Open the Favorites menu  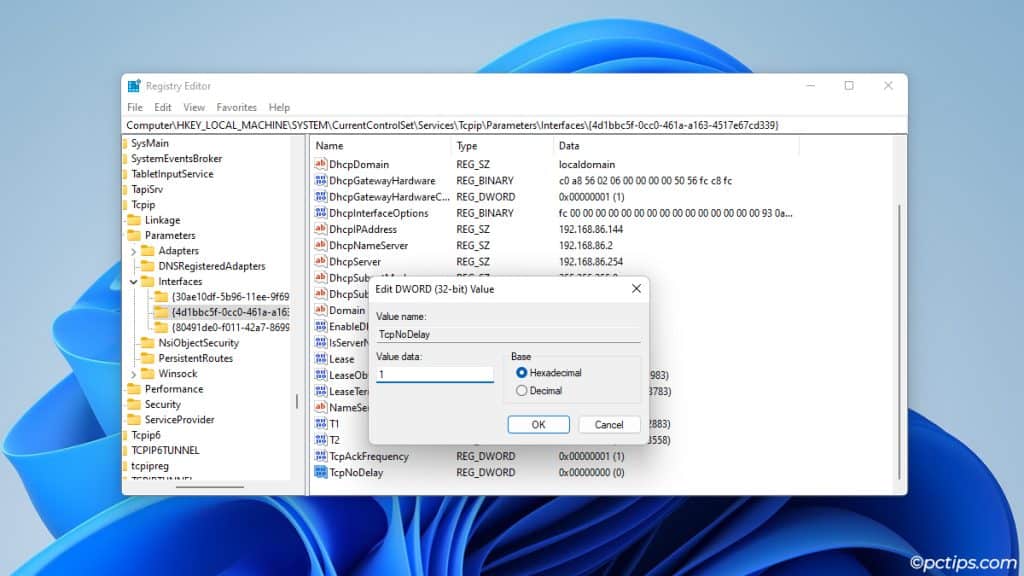(x=236, y=107)
